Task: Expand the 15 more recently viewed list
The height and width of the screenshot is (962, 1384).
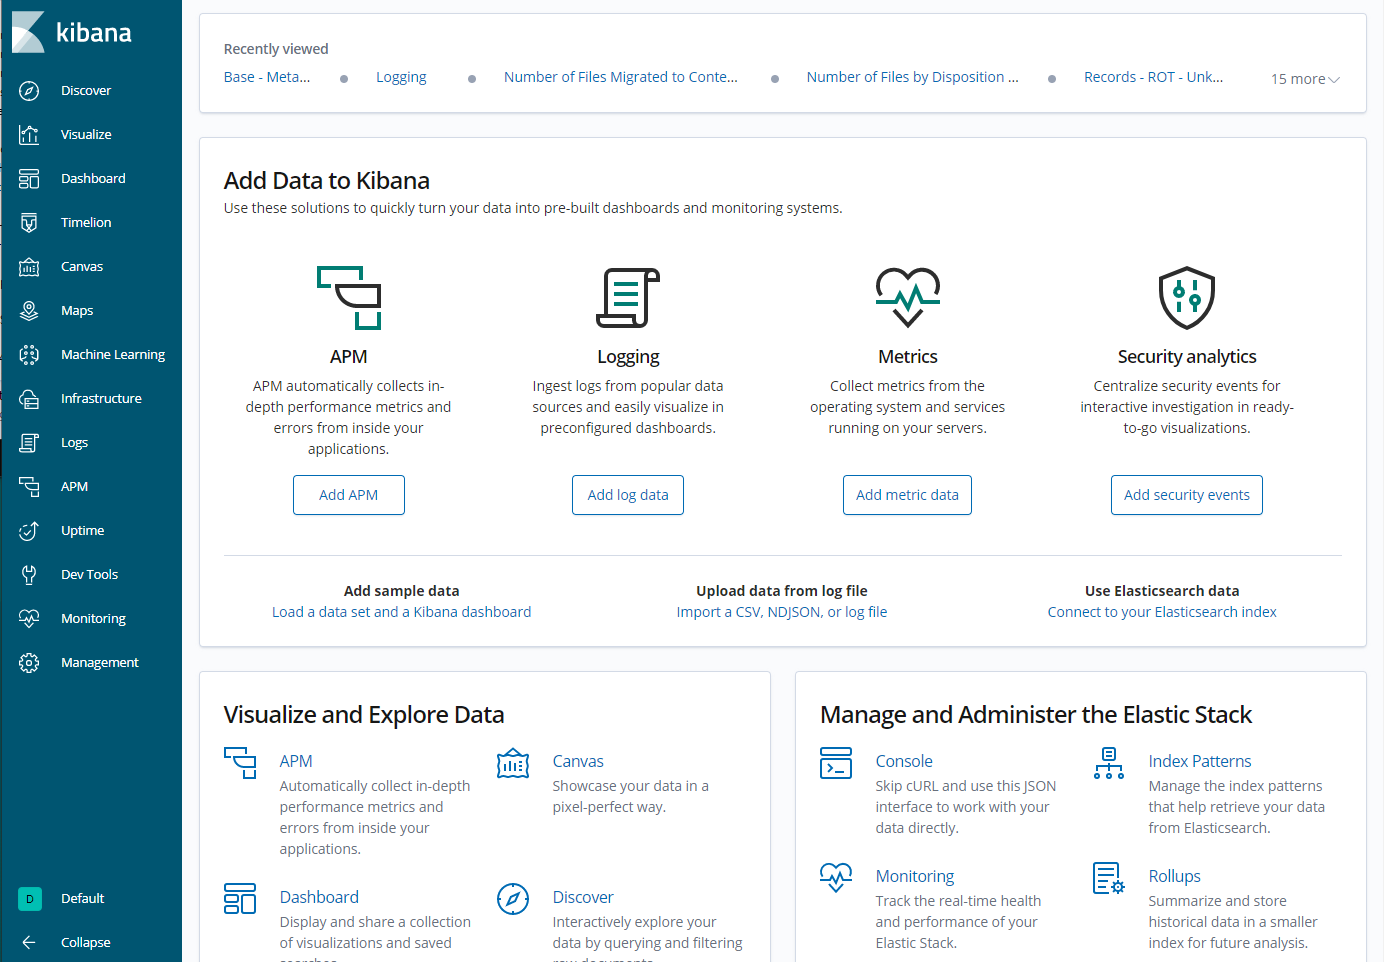Action: [x=1304, y=79]
